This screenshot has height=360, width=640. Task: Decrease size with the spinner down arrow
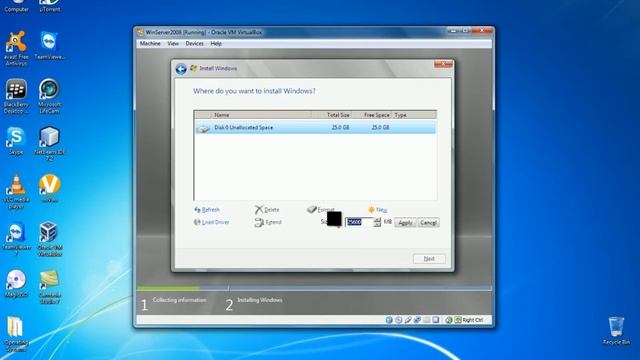point(377,224)
